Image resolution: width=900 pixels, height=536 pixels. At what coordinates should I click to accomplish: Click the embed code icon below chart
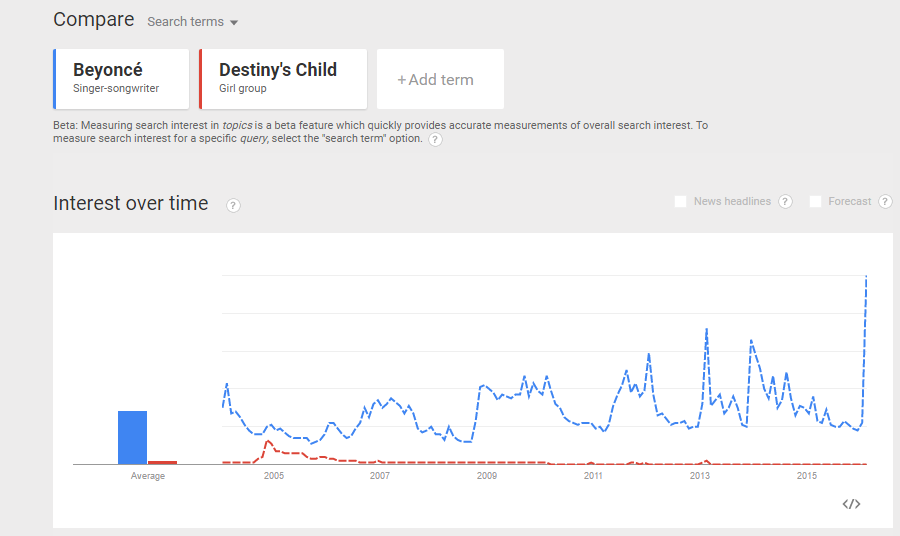point(851,504)
